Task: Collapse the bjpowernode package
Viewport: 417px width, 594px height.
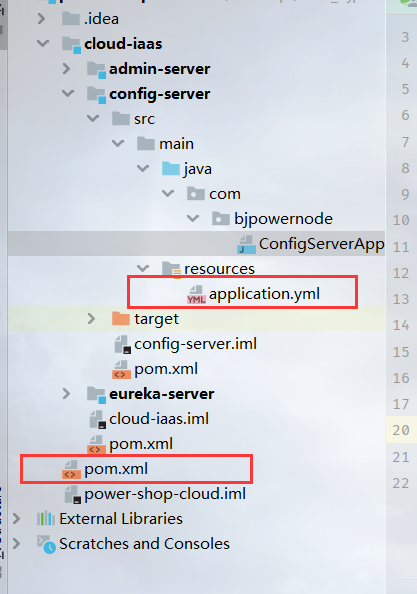Action: click(x=193, y=218)
